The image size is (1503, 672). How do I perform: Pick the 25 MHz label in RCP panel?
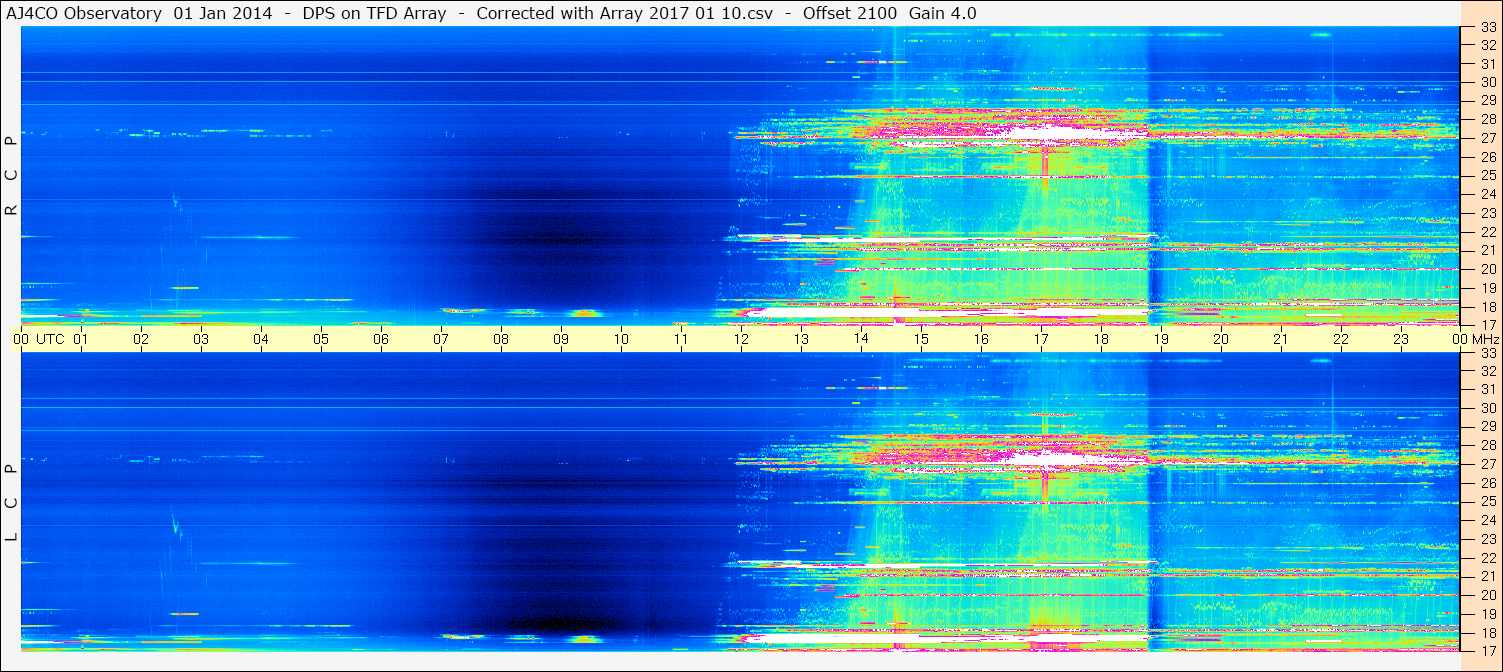tap(1487, 176)
